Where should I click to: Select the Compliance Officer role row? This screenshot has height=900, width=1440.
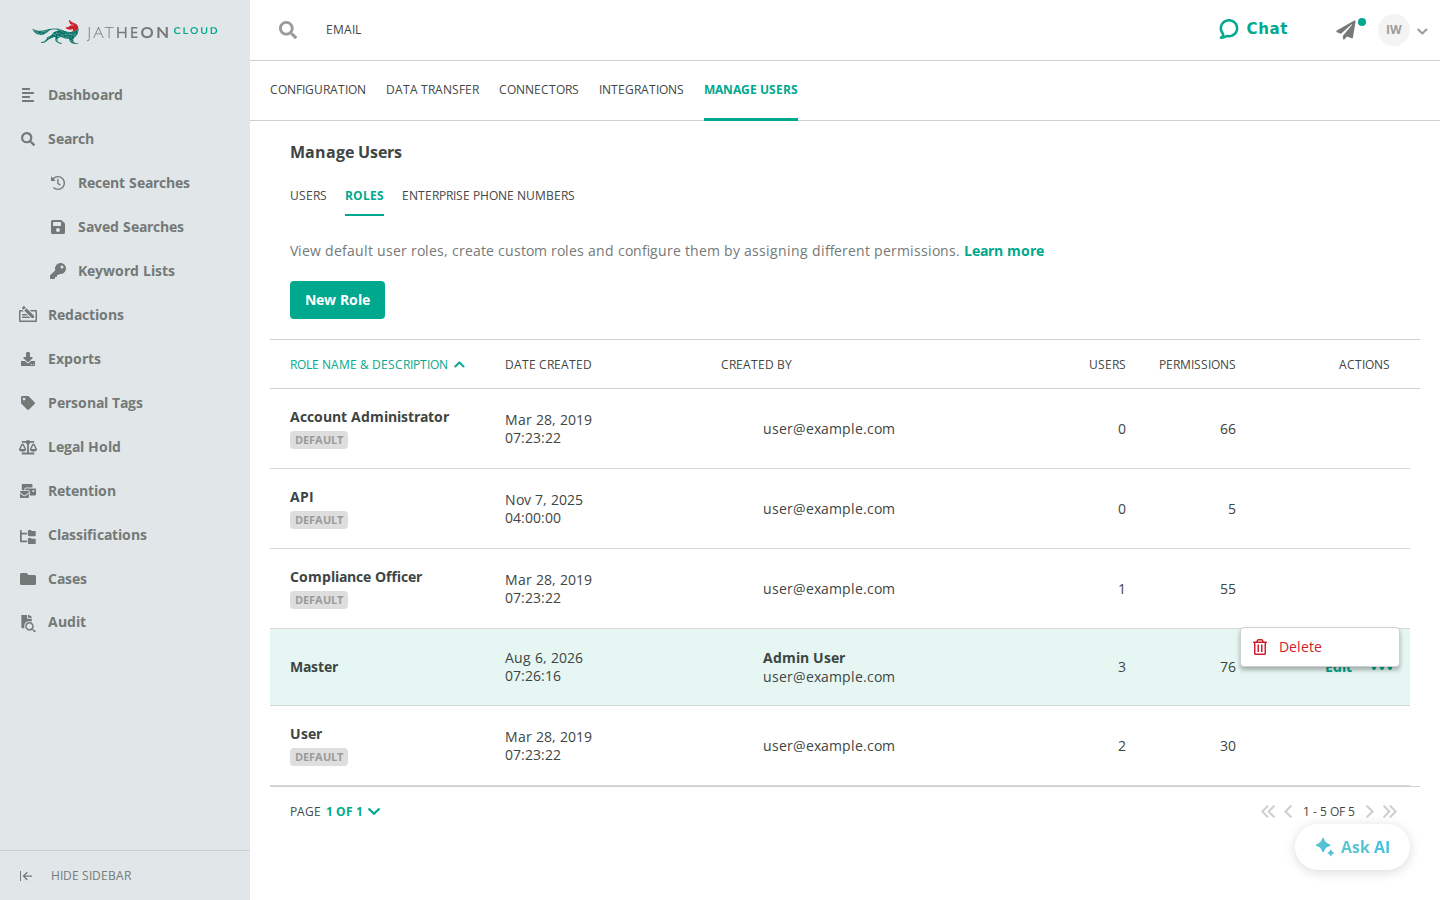(840, 589)
